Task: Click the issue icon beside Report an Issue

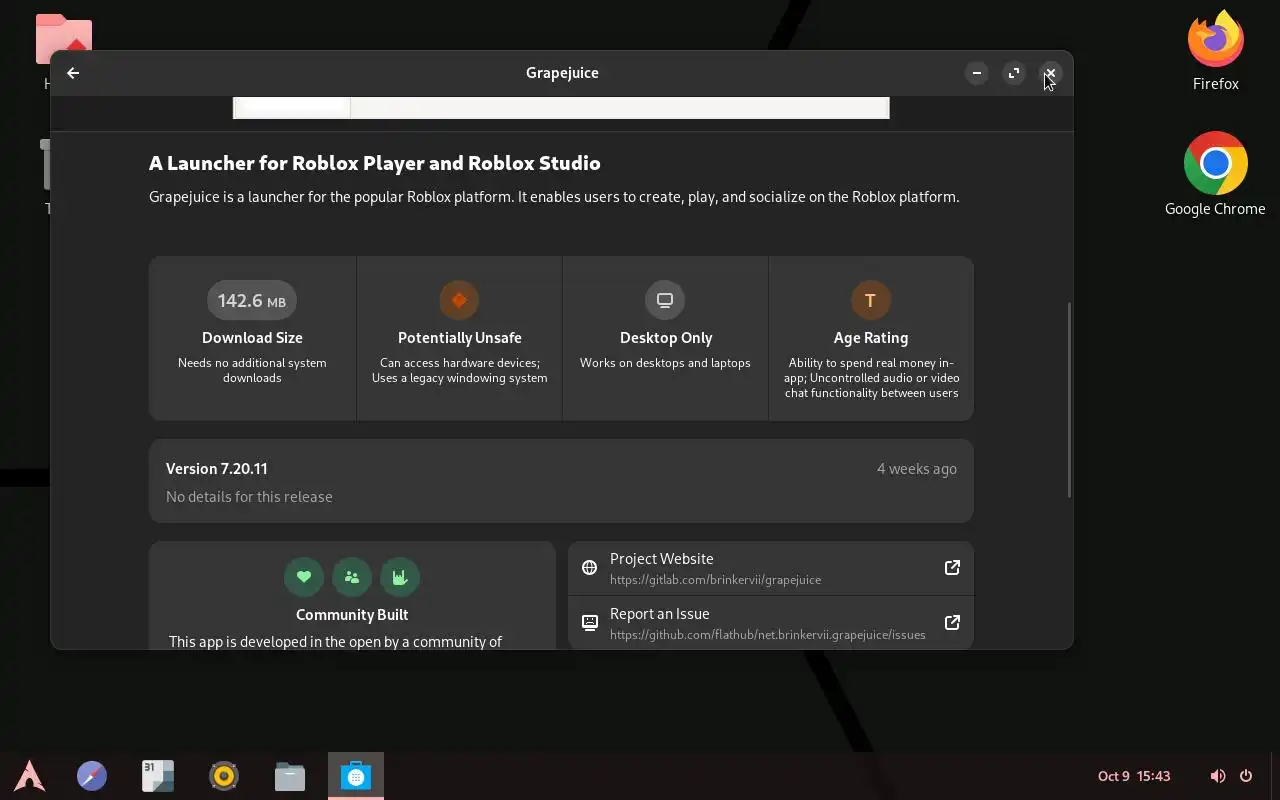Action: point(590,622)
